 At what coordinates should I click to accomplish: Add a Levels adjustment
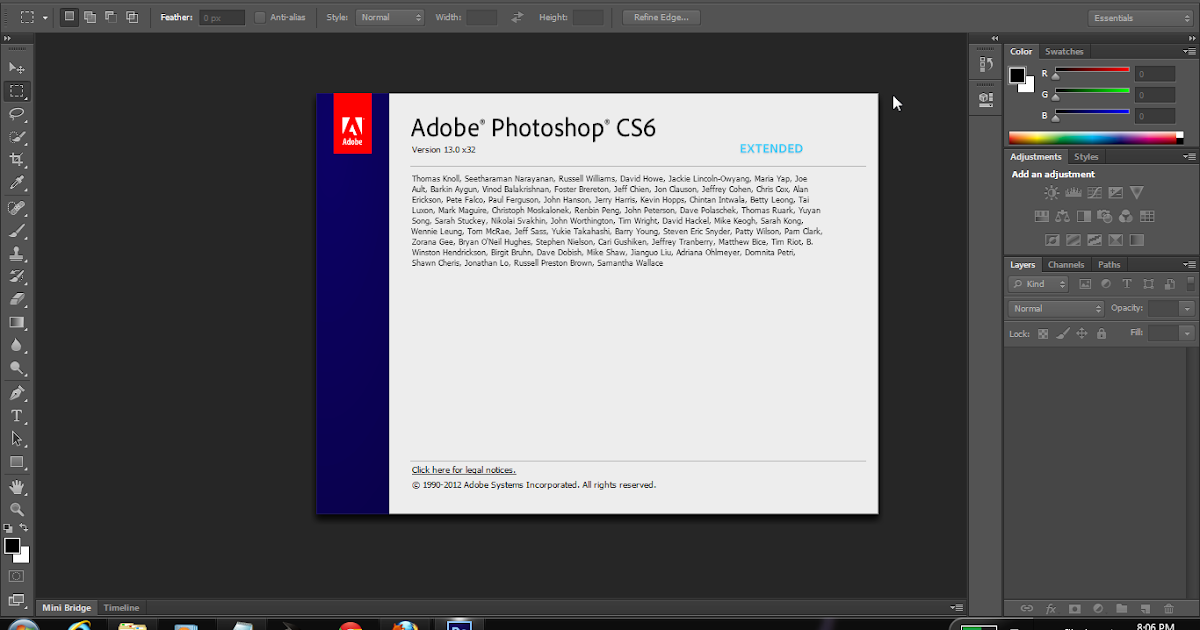pyautogui.click(x=1073, y=192)
